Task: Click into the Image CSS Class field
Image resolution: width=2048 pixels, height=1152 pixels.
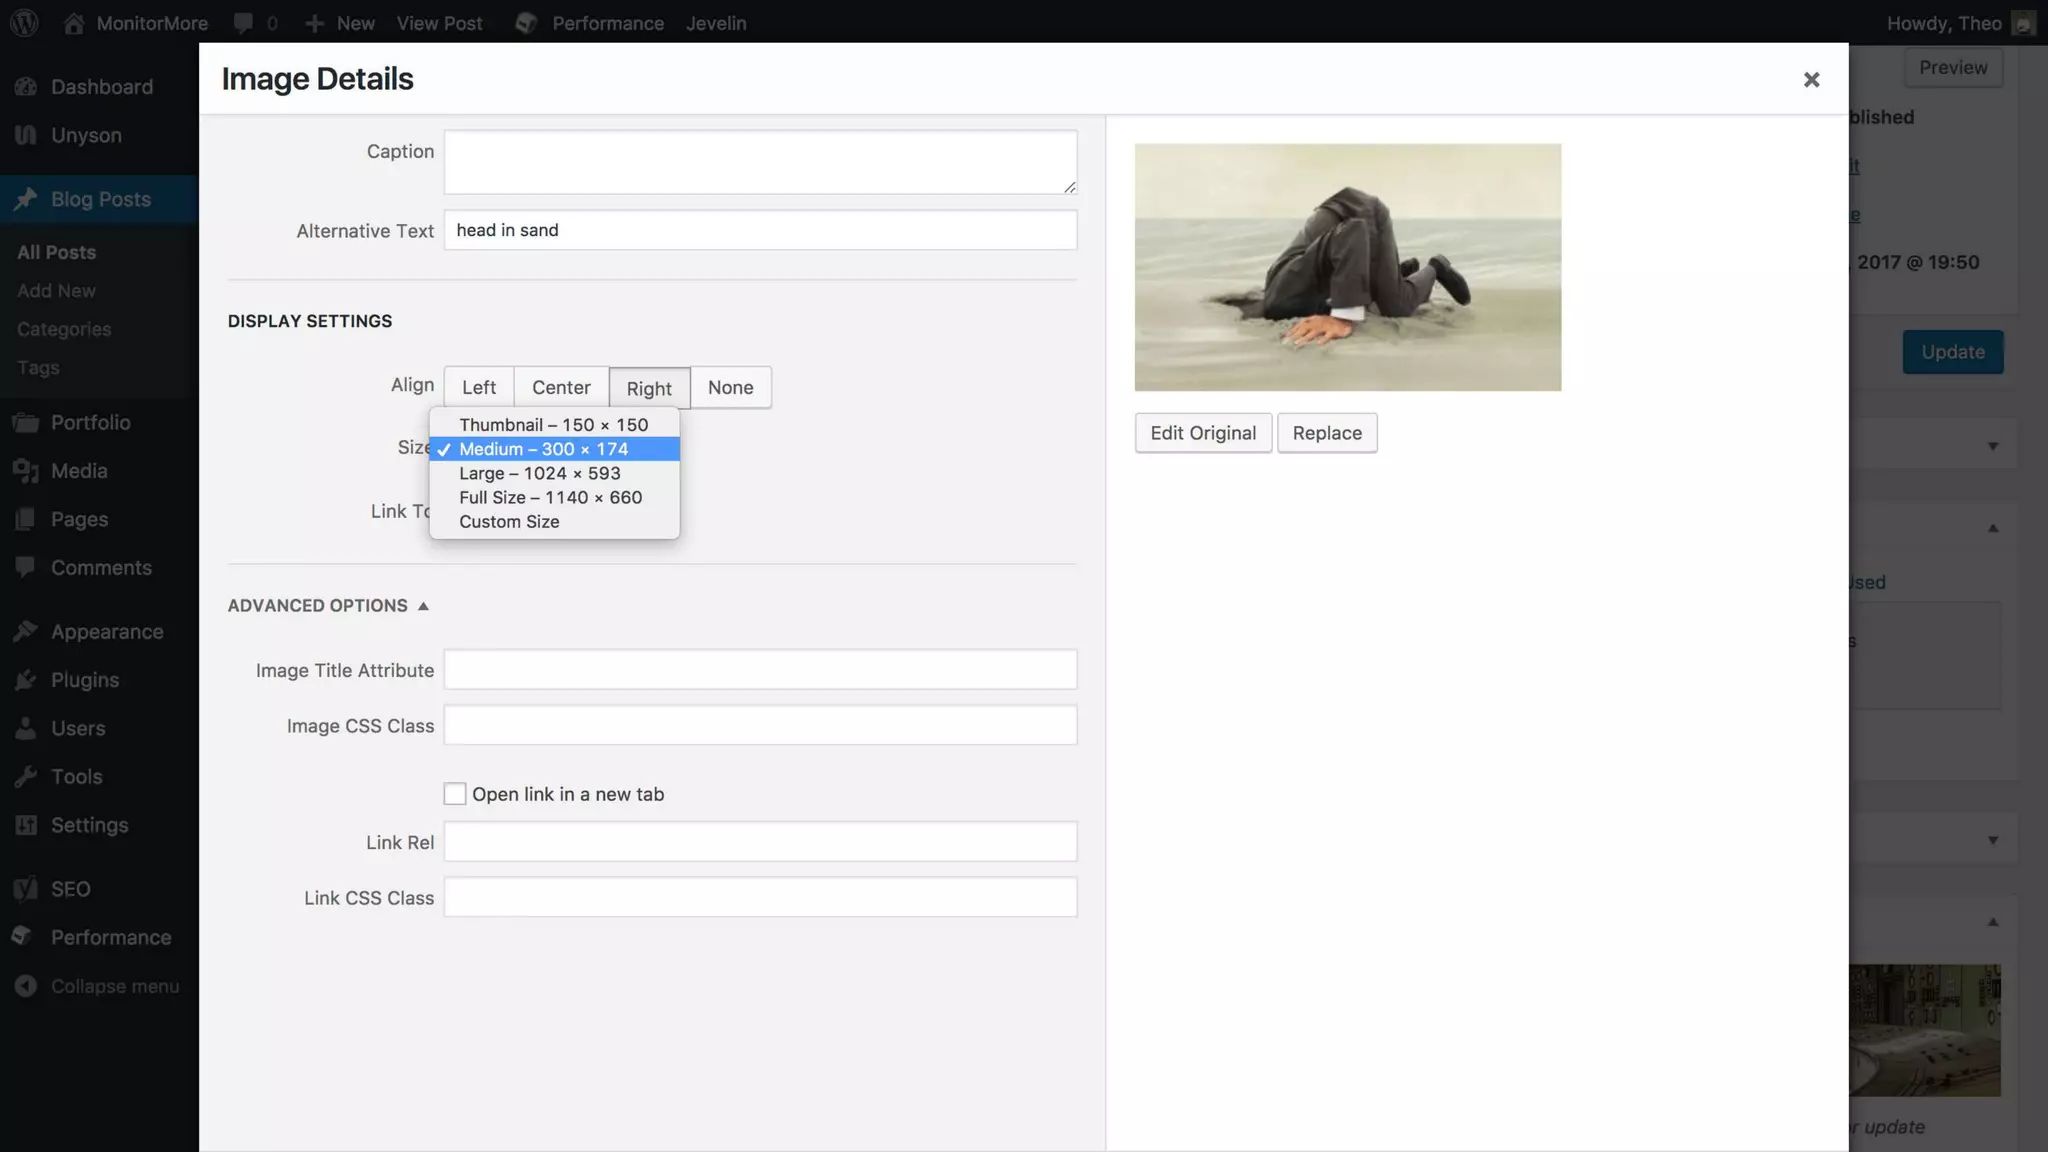Action: pyautogui.click(x=760, y=726)
